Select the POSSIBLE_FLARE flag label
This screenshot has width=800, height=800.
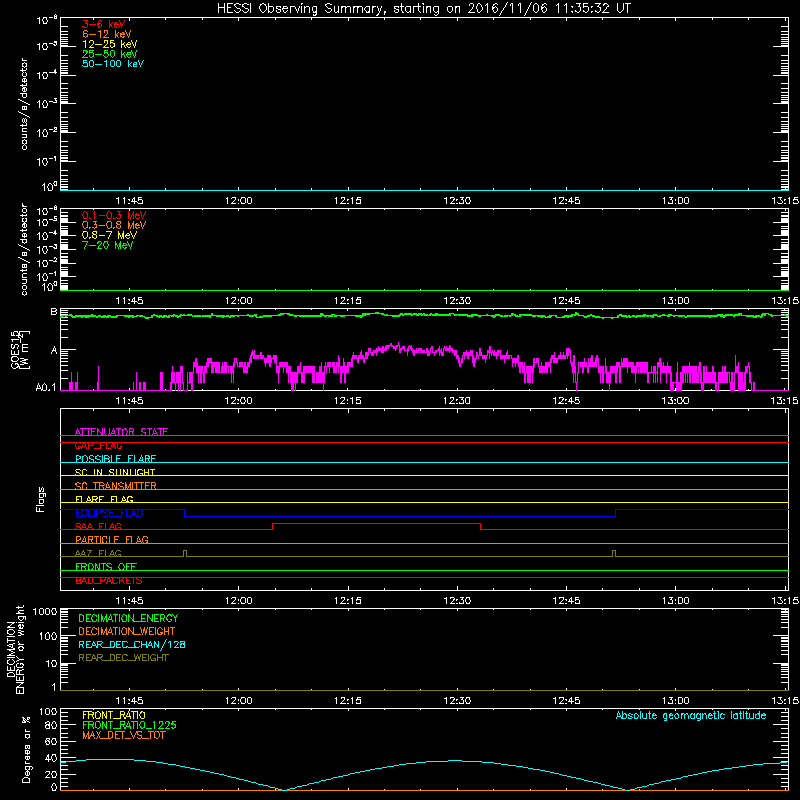click(x=115, y=459)
